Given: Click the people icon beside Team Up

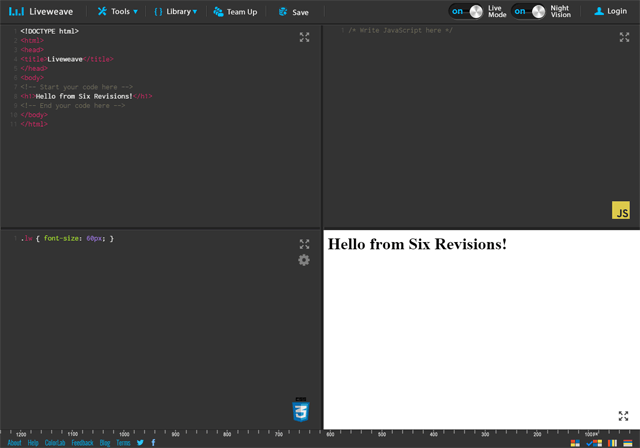Looking at the screenshot, I should coord(218,12).
